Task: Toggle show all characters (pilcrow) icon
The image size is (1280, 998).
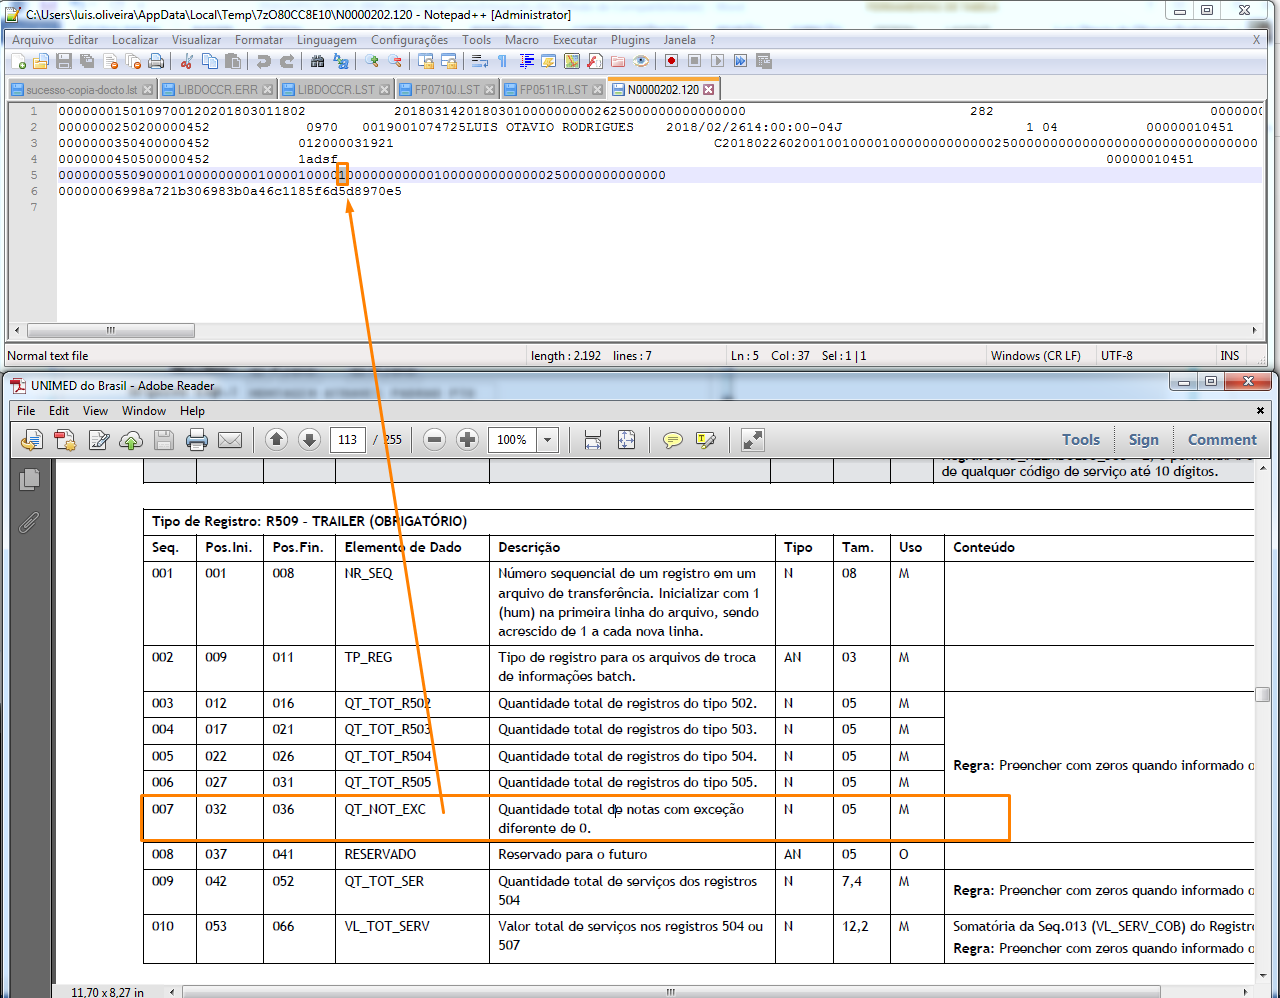Action: [503, 61]
